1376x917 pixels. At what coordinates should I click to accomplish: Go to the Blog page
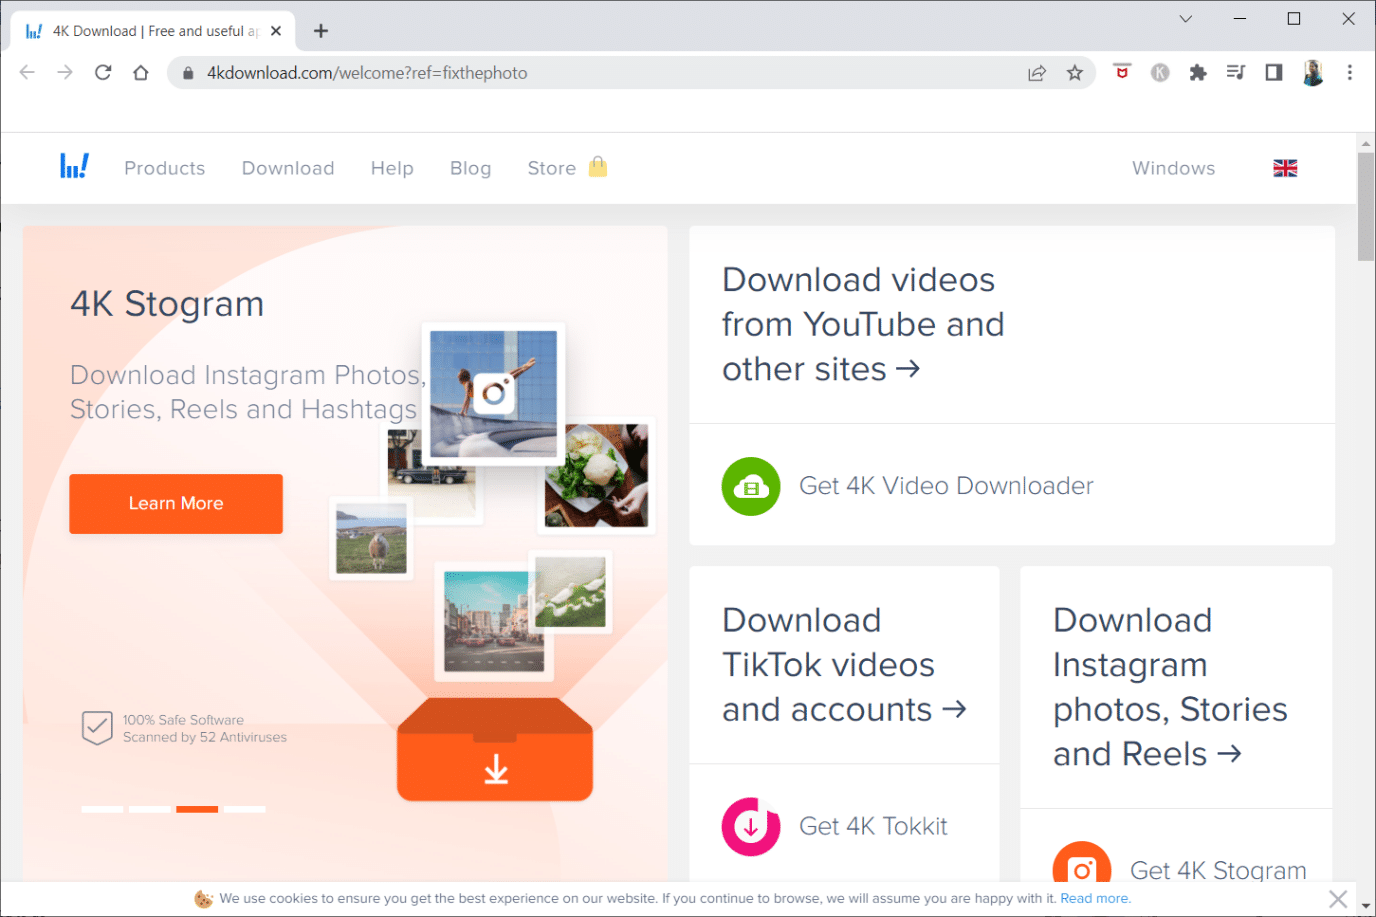point(470,168)
